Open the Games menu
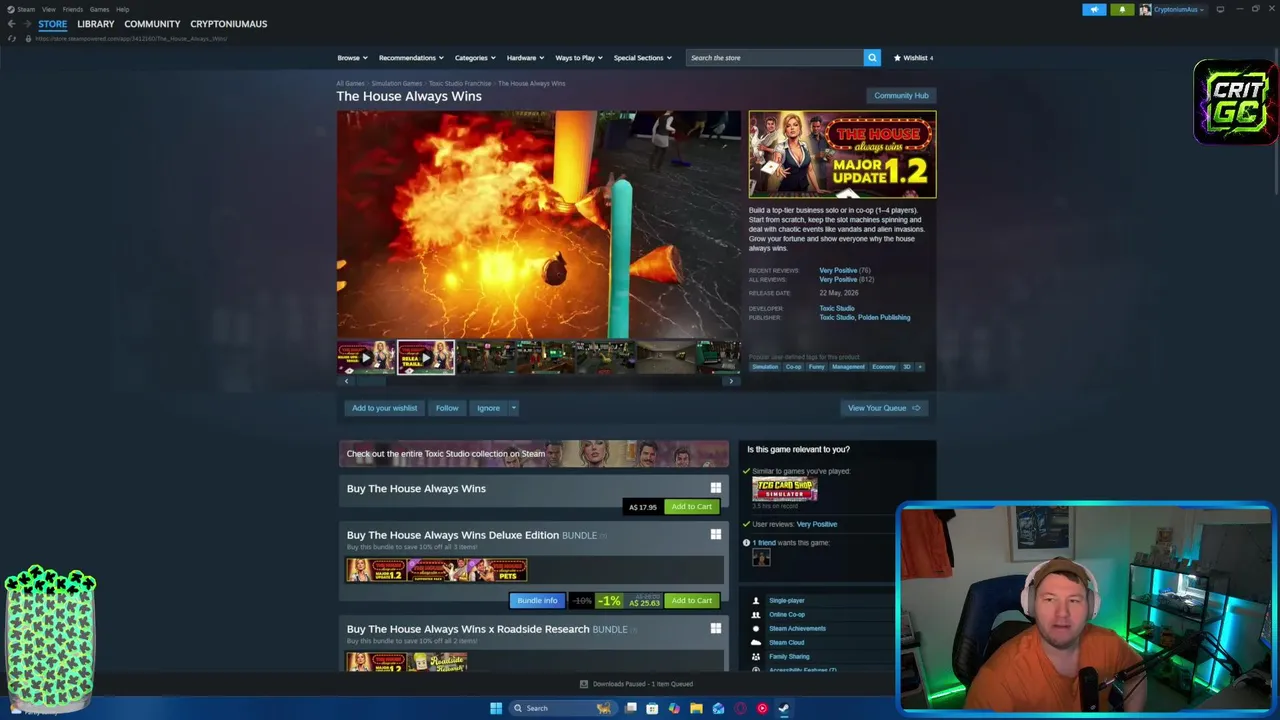This screenshot has height=720, width=1280. point(99,9)
